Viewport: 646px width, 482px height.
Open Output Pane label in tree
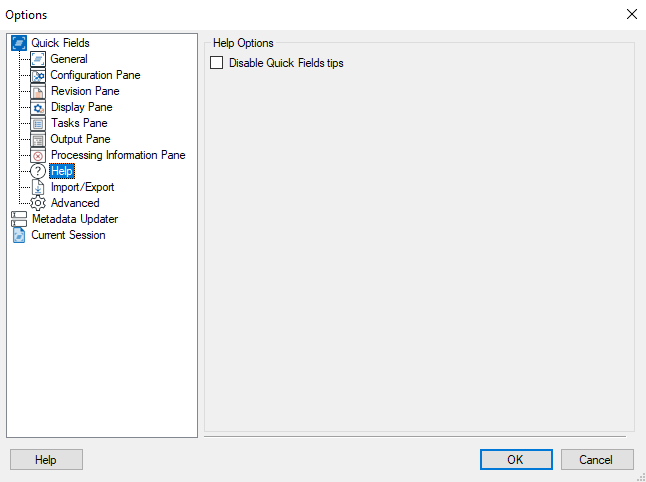[80, 139]
